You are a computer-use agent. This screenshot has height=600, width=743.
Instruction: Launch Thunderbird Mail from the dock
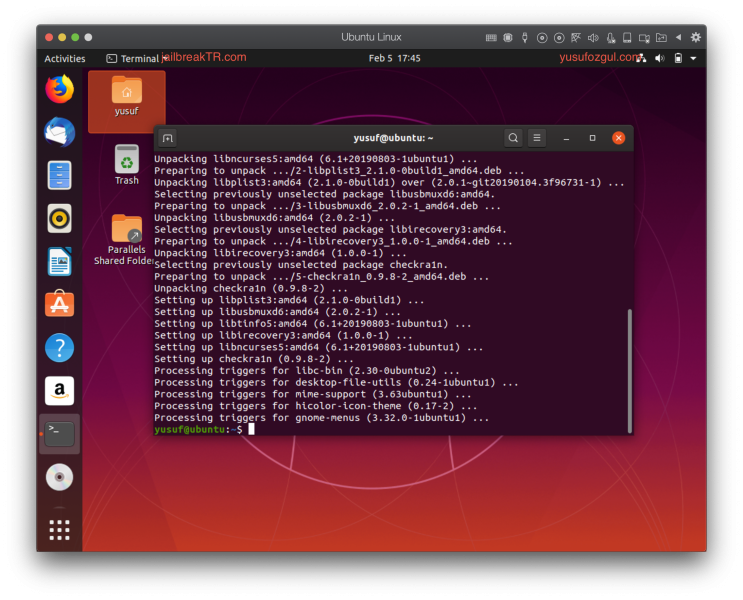click(x=59, y=132)
